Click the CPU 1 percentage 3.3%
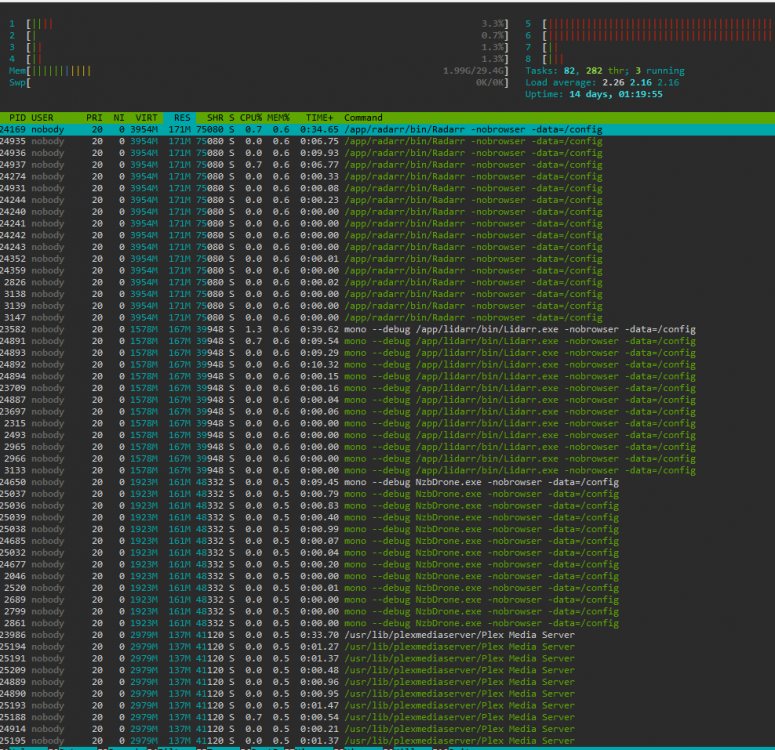 [x=493, y=24]
